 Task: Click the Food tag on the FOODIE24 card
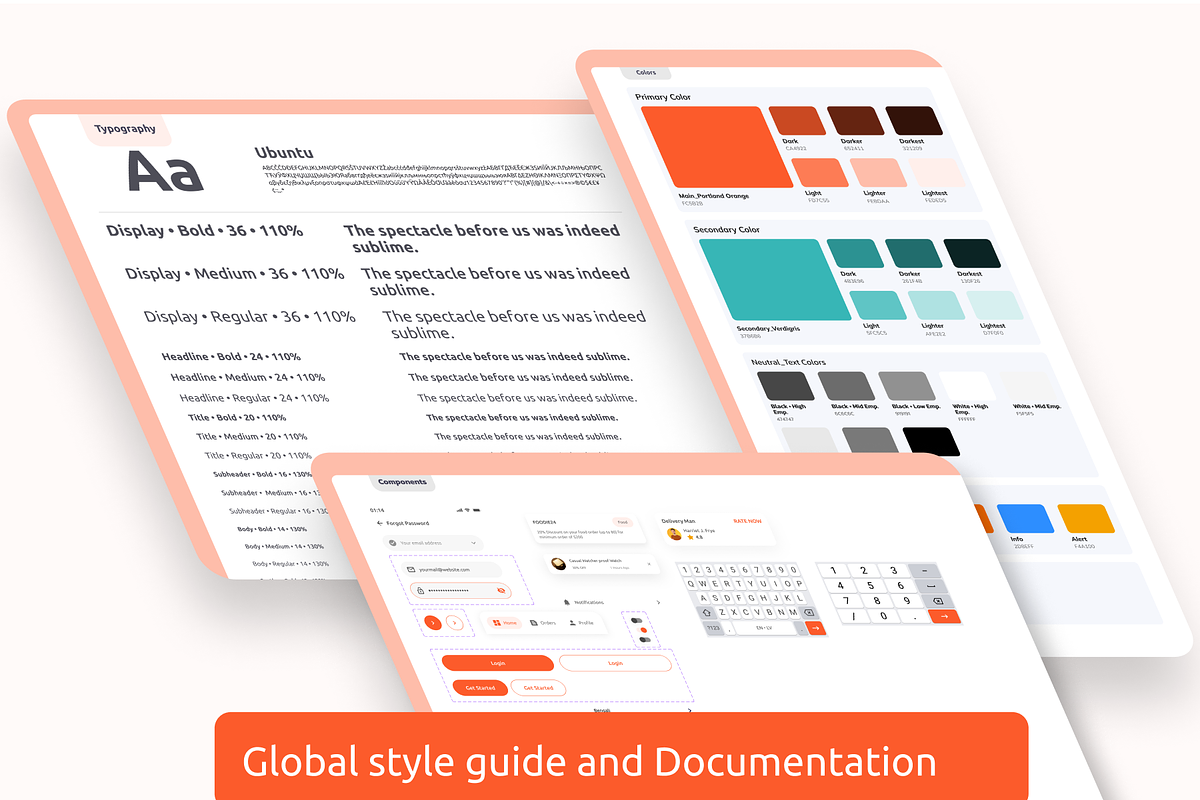pyautogui.click(x=622, y=522)
